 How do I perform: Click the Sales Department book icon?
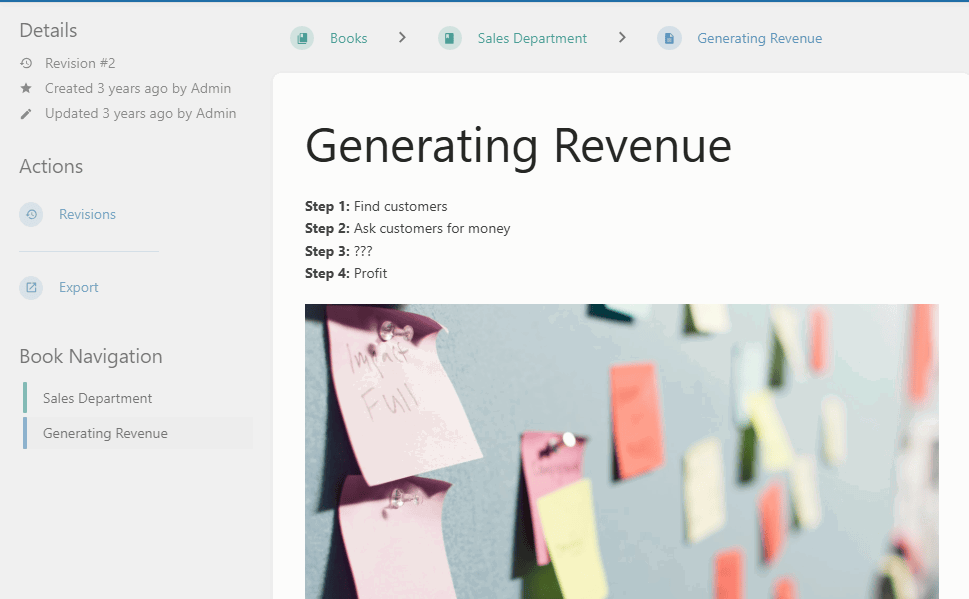[x=450, y=38]
